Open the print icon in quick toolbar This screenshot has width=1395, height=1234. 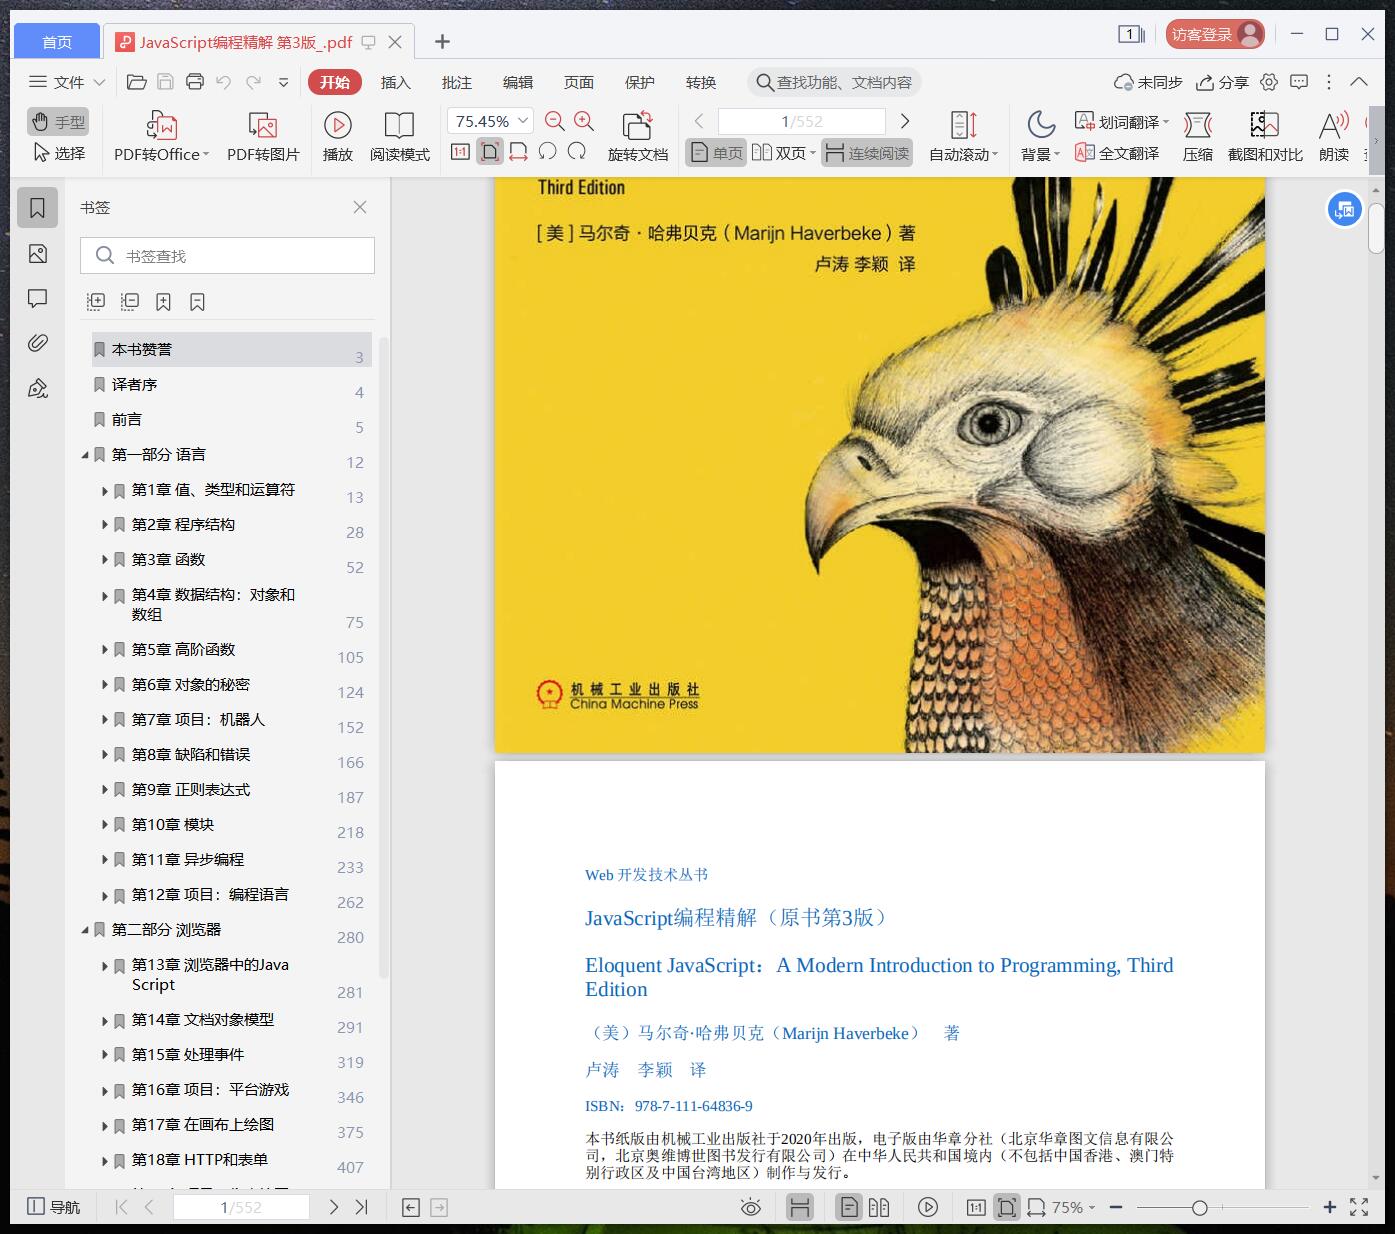[x=195, y=82]
